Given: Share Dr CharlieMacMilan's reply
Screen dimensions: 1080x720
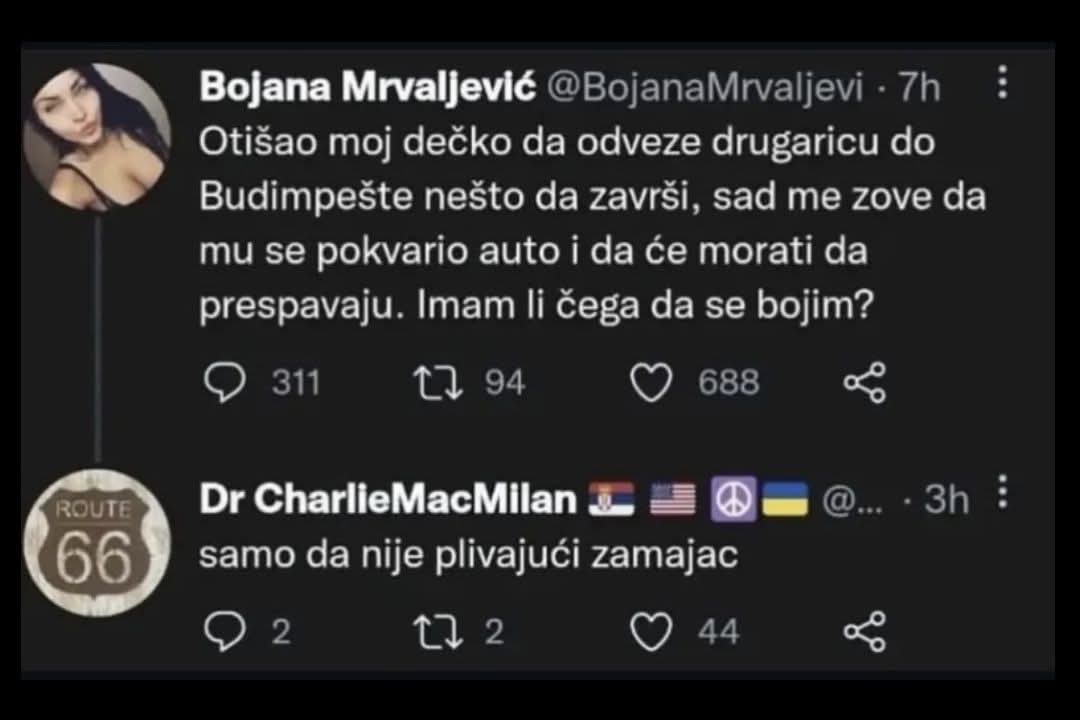Looking at the screenshot, I should pos(865,631).
